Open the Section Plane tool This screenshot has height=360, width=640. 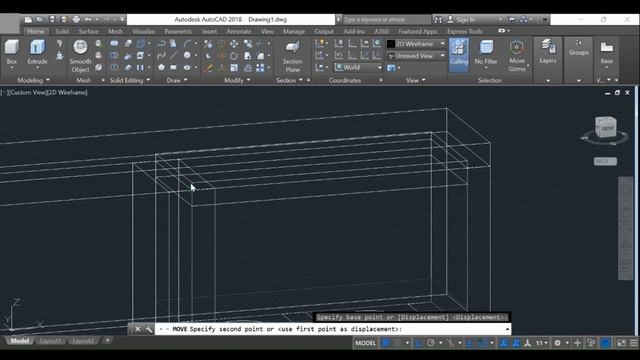292,56
